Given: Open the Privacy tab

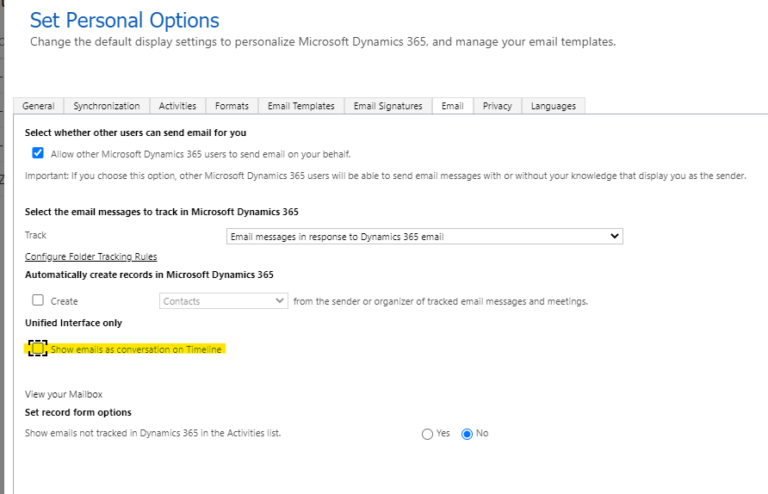Looking at the screenshot, I should [x=497, y=106].
